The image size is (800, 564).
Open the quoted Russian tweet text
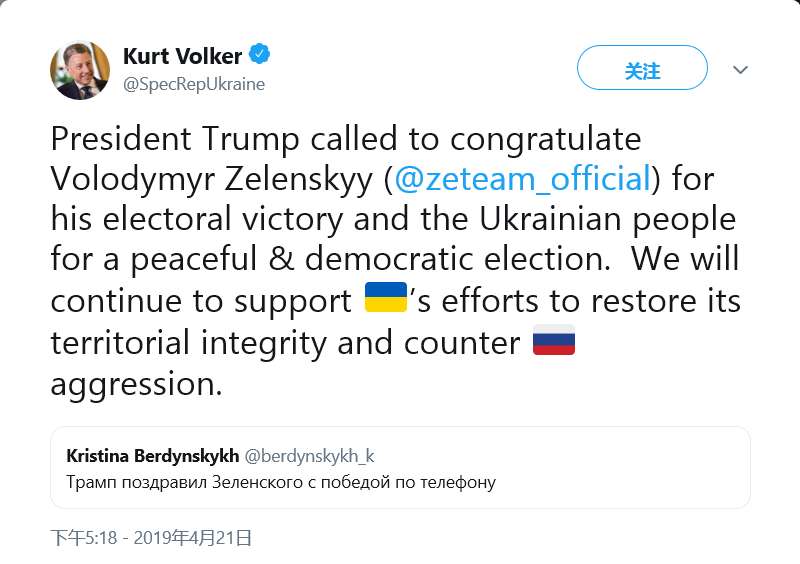[281, 483]
